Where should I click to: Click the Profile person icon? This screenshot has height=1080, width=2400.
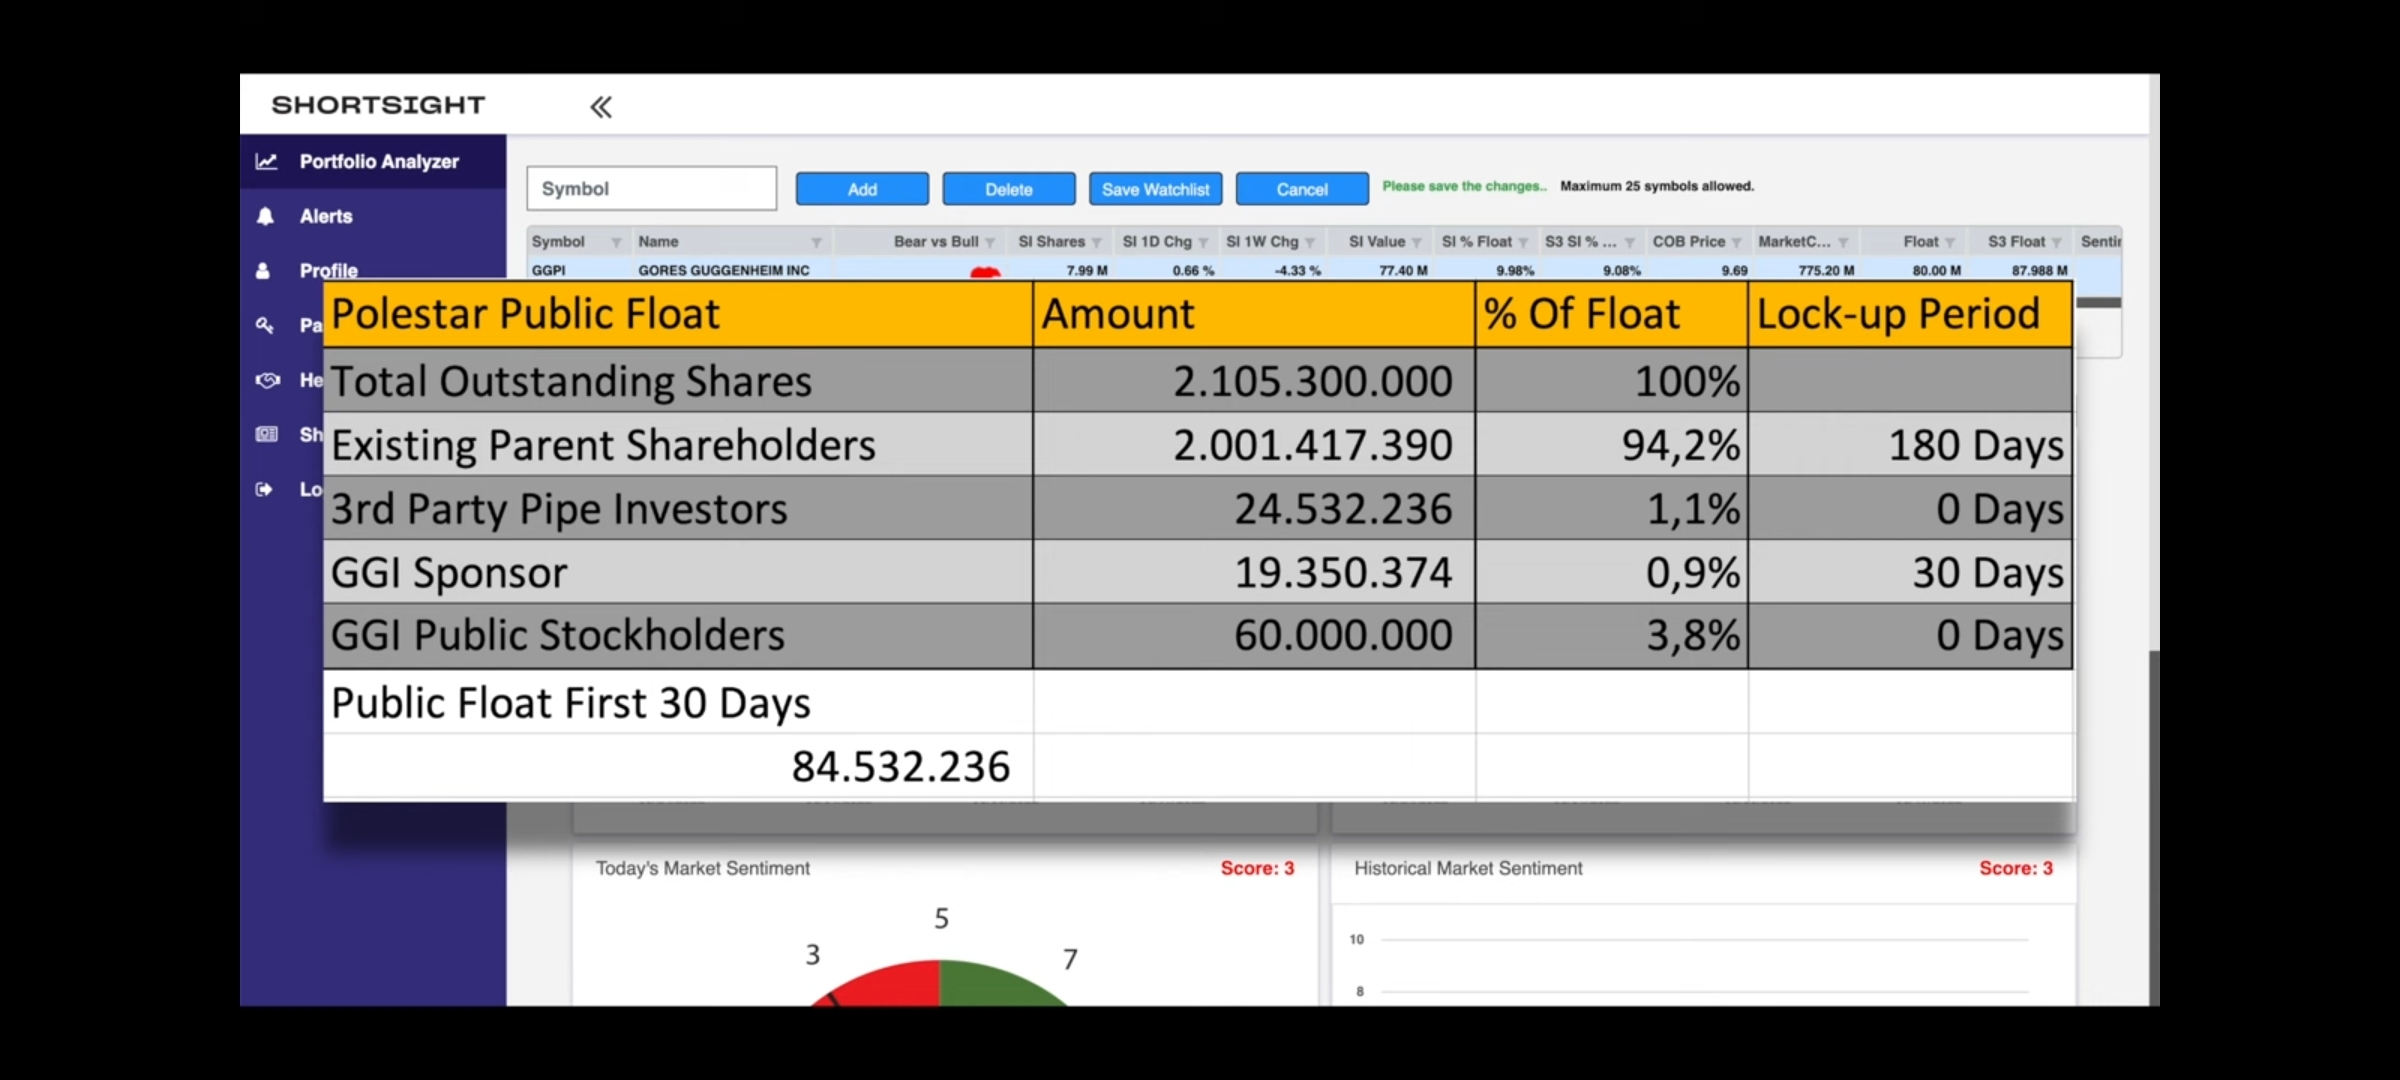(263, 270)
